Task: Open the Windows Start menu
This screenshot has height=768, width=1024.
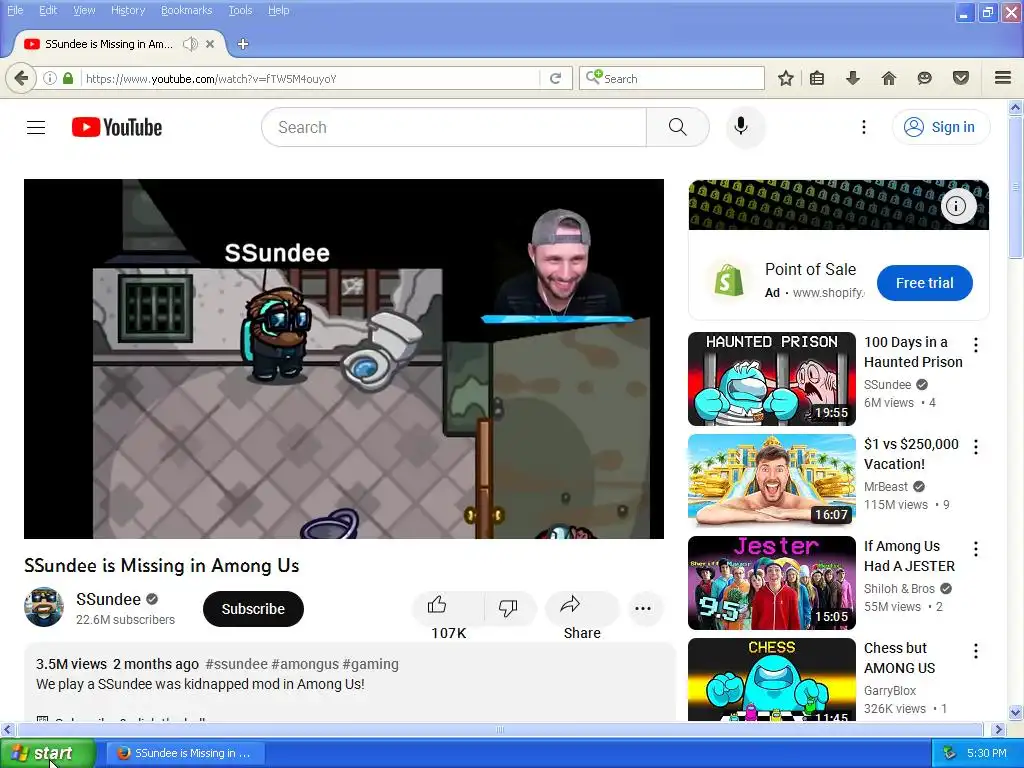Action: [48, 753]
